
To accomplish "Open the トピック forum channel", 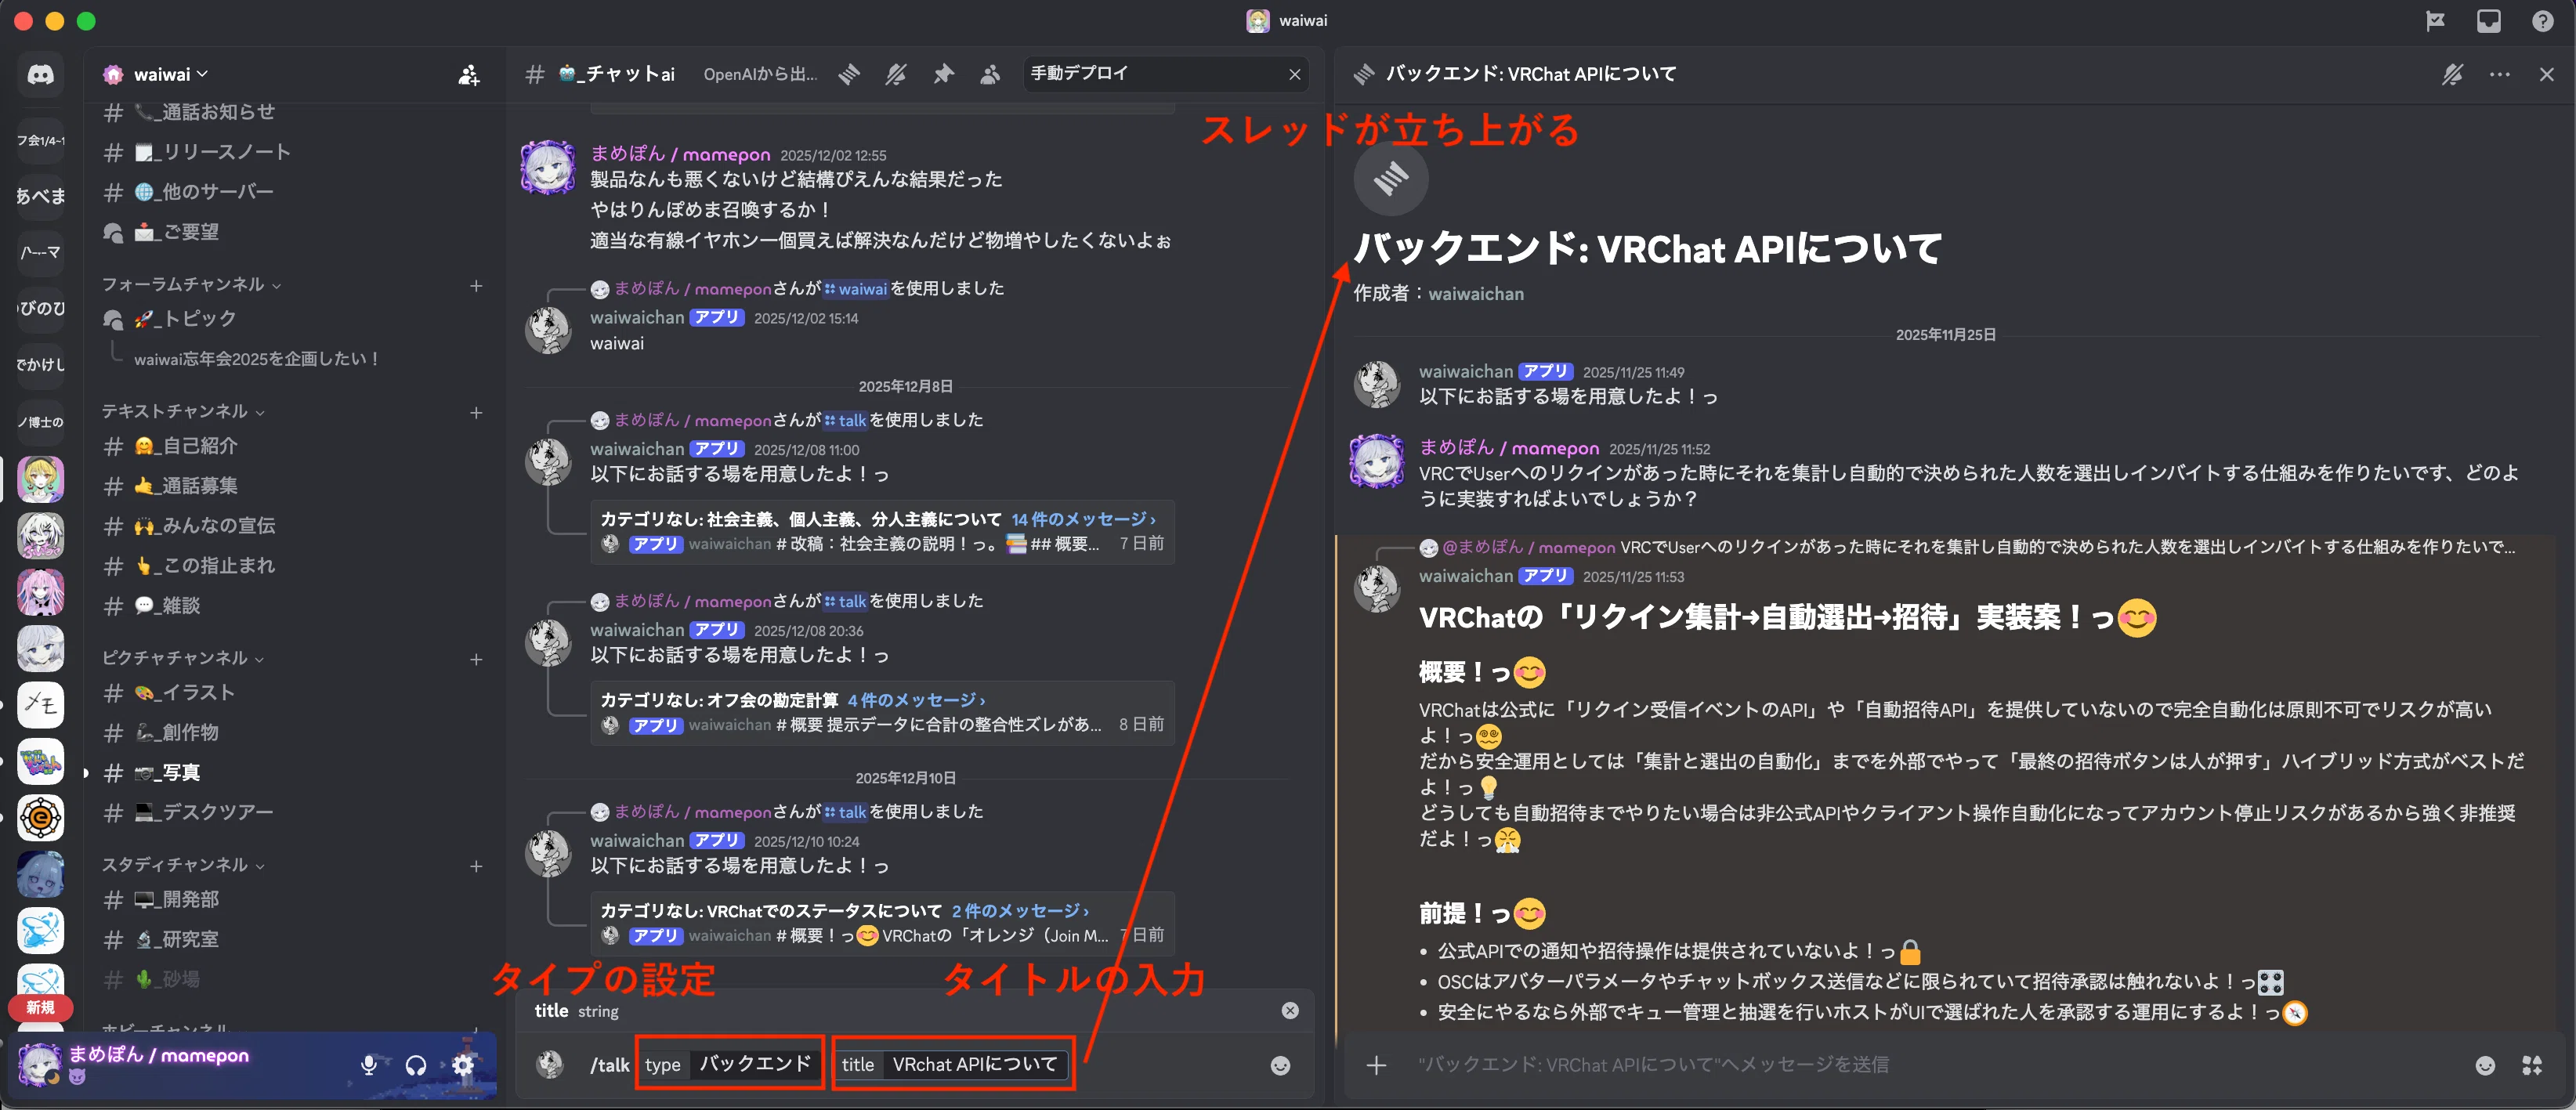I will click(293, 319).
